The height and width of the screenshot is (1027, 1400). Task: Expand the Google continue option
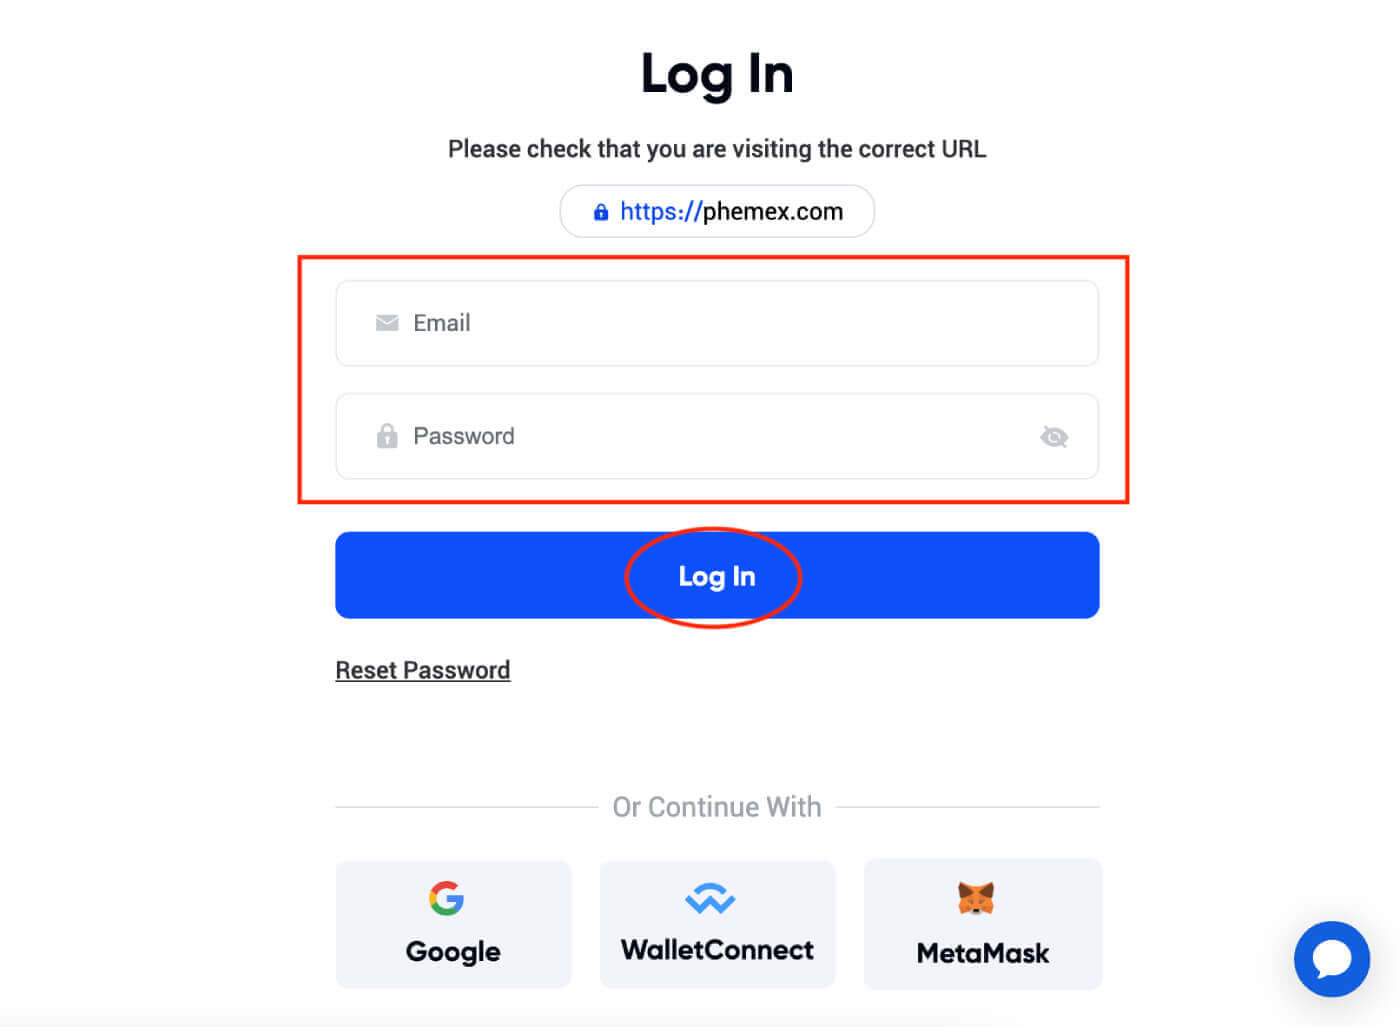(452, 922)
